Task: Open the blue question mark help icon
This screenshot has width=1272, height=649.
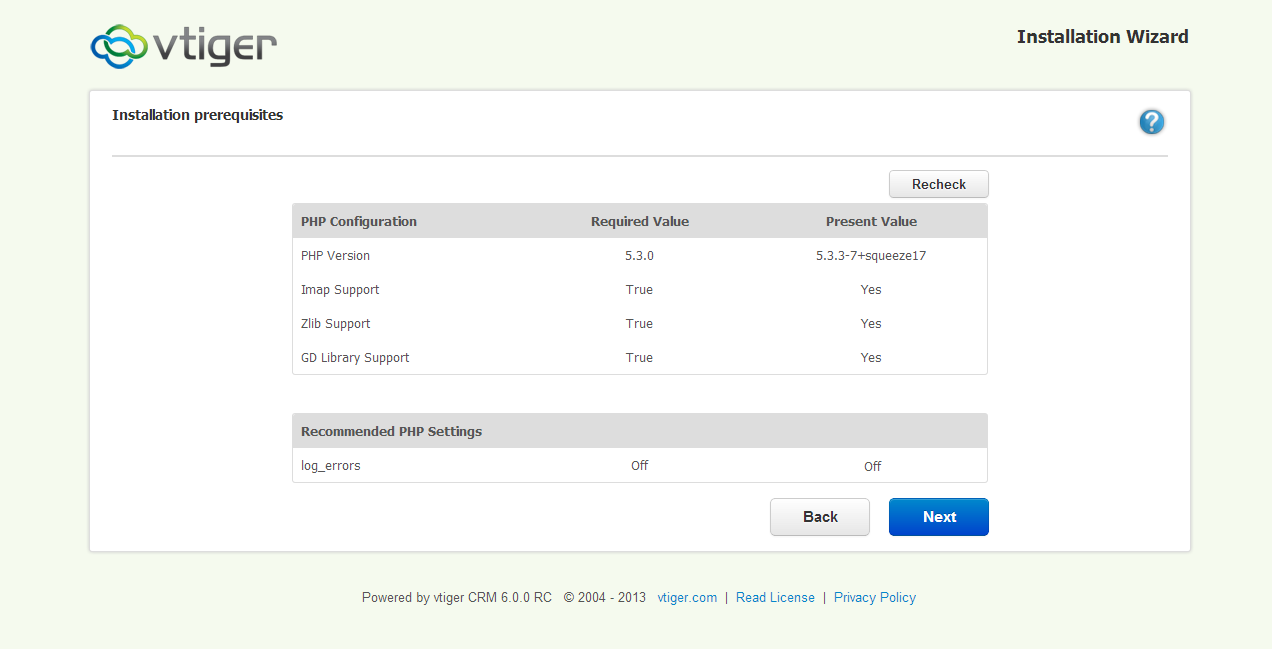Action: coord(1151,122)
